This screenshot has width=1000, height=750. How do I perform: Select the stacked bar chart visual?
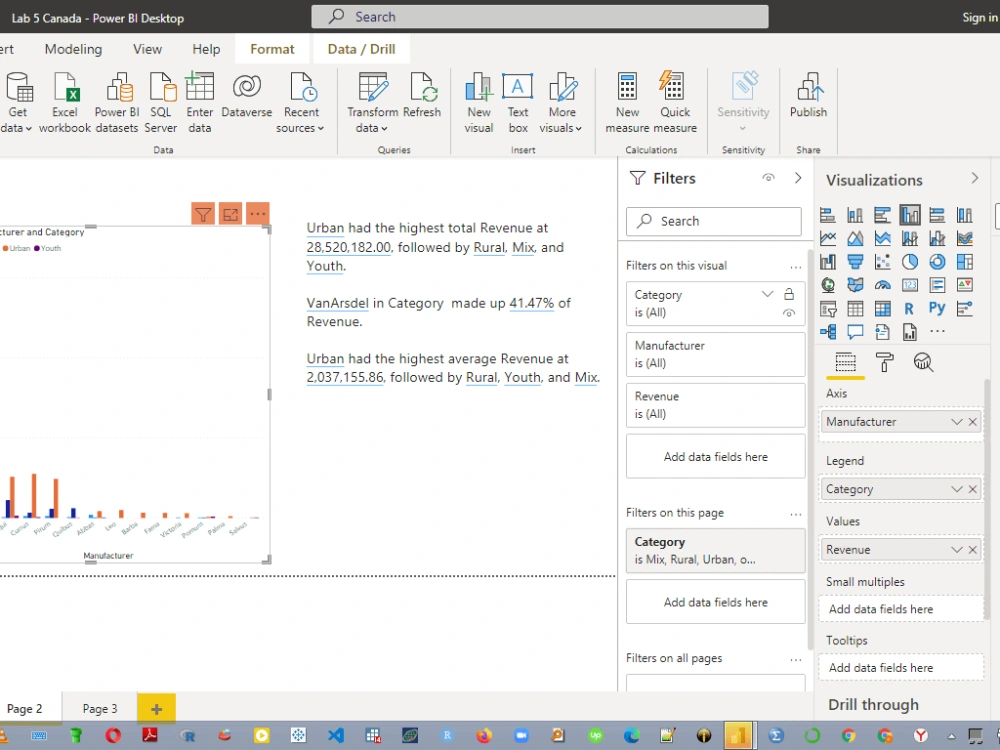(828, 215)
